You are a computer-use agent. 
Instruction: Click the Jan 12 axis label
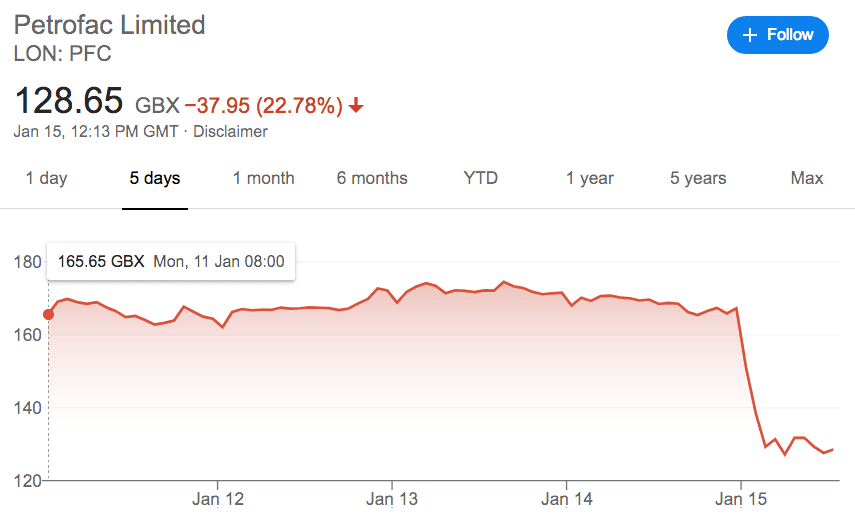click(x=218, y=499)
